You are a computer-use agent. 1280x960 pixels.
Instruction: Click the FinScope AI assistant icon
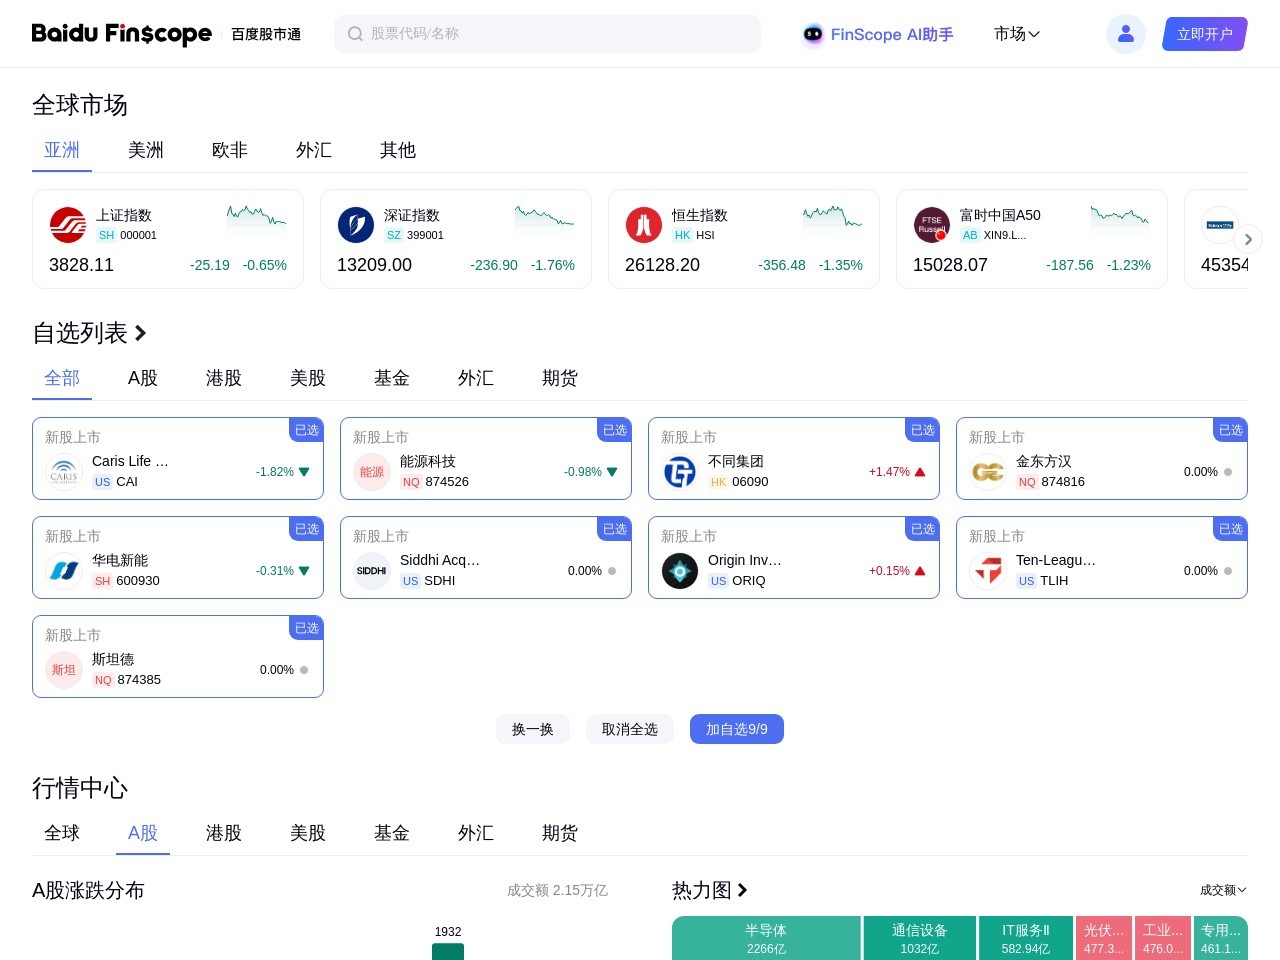point(813,34)
